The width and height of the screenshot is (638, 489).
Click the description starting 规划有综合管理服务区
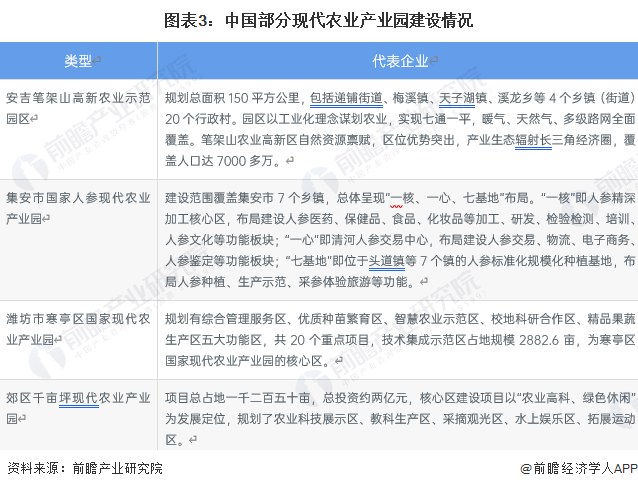click(400, 340)
